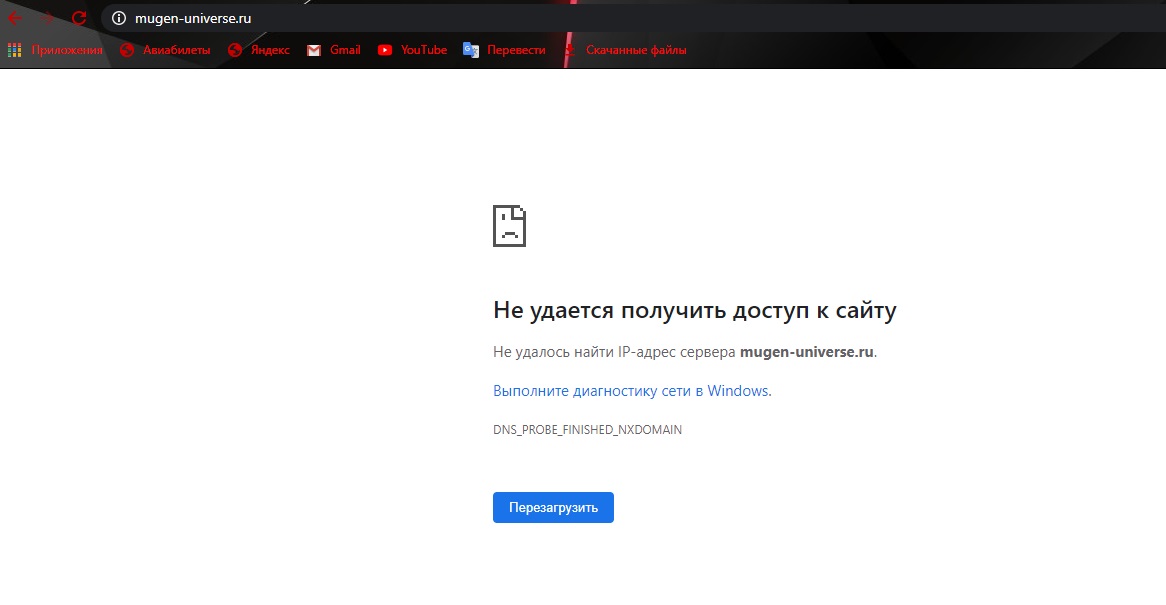Screen dimensions: 1166x605
Task: Open the YouTube bookmark
Action: 412,50
